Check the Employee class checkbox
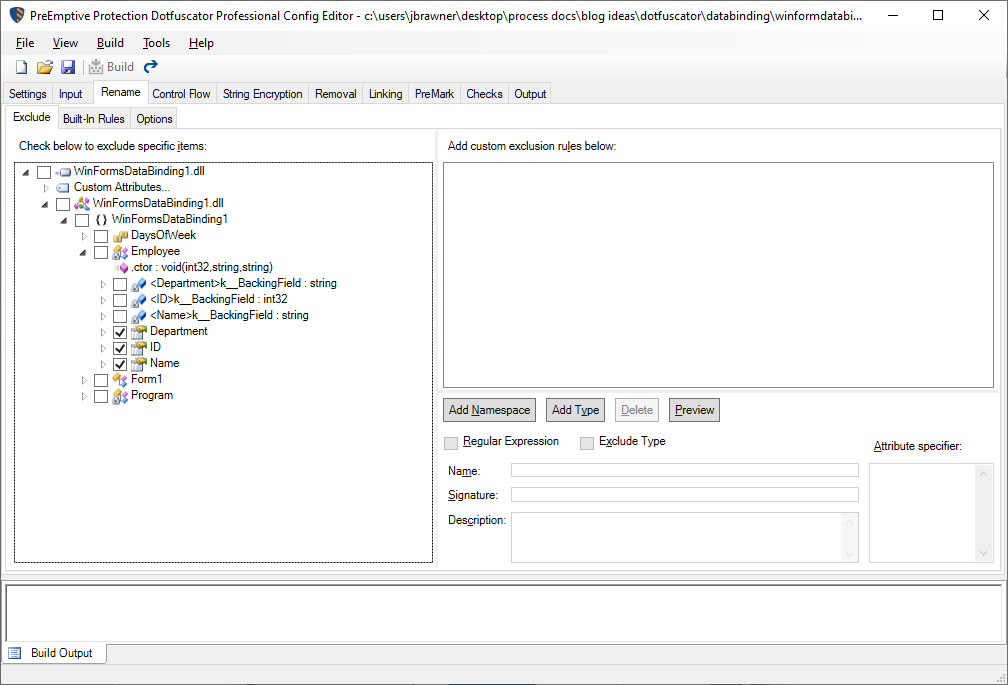 (101, 253)
